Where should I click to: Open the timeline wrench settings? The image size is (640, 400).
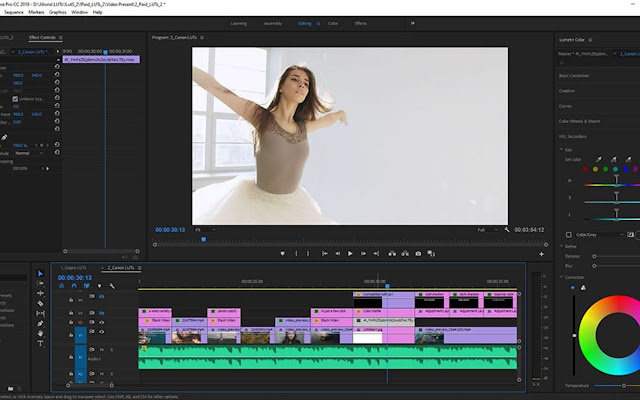coord(112,286)
